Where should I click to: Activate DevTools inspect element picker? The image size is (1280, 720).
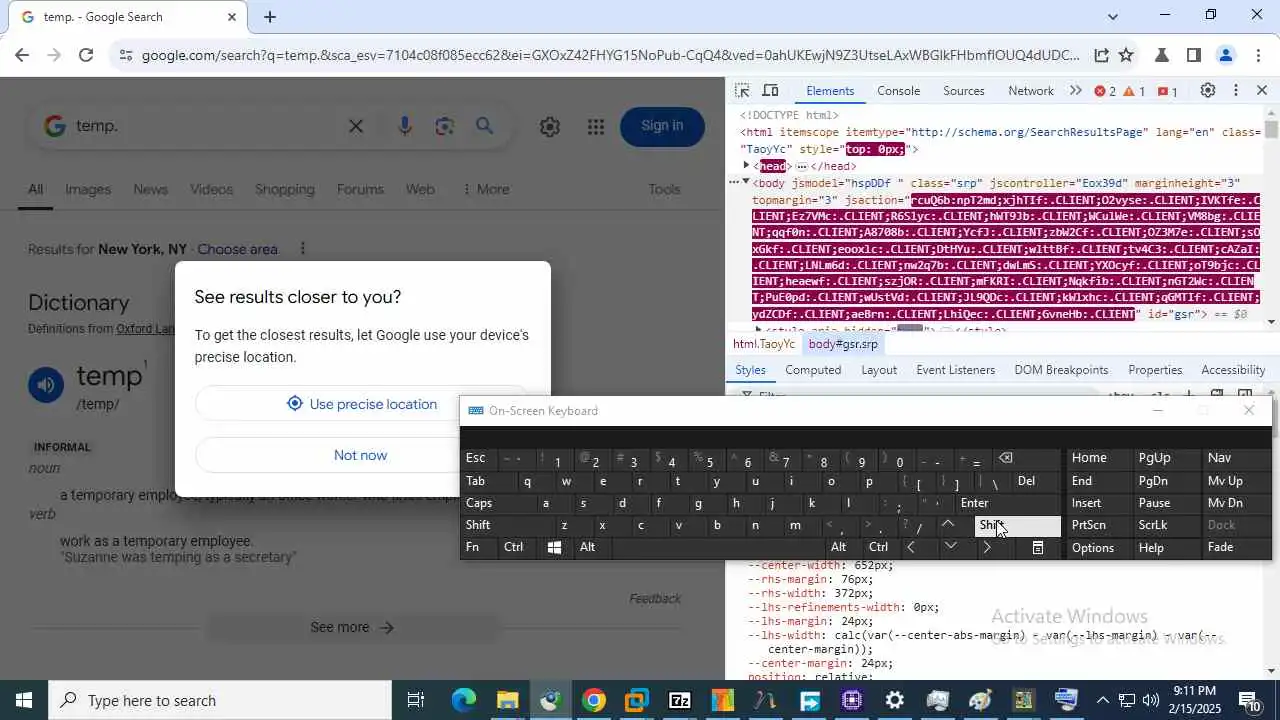coord(742,91)
